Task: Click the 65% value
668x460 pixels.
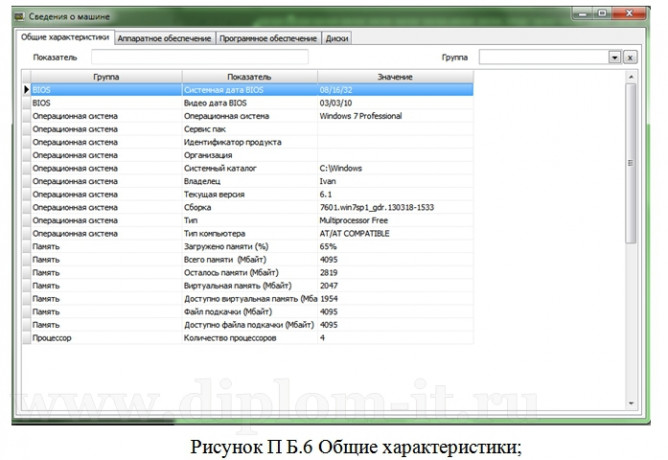Action: pyautogui.click(x=328, y=246)
